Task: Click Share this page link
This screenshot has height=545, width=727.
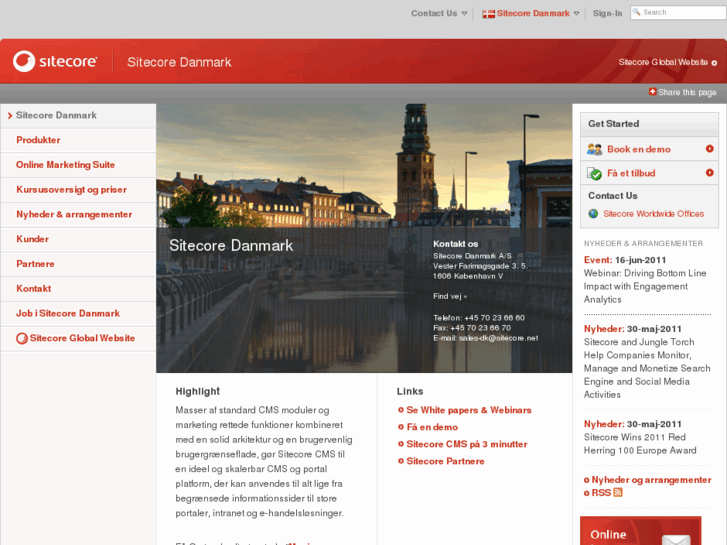Action: click(687, 92)
